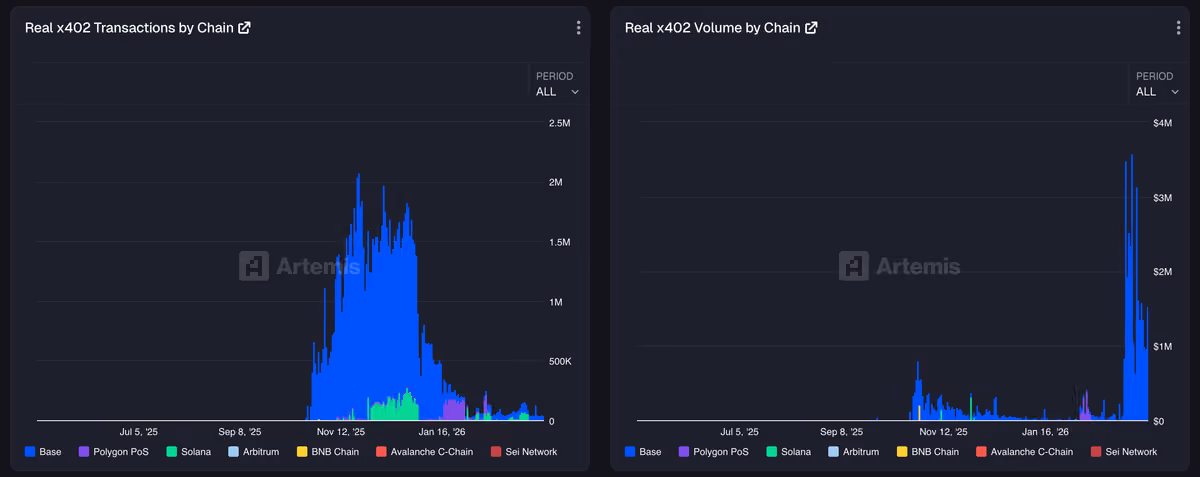The width and height of the screenshot is (1200, 477).
Task: Open external link for Transactions by Chain
Action: (244, 28)
